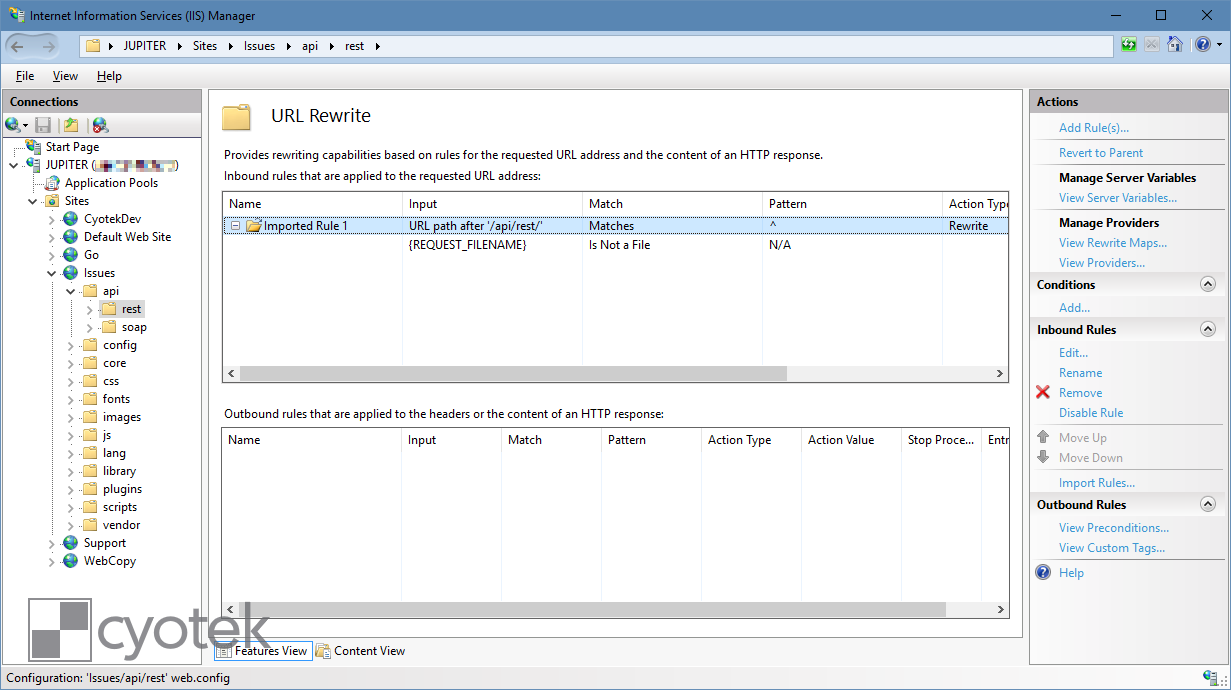Click the Delete Connection icon in Connections toolbar
The width and height of the screenshot is (1231, 690).
click(x=100, y=125)
